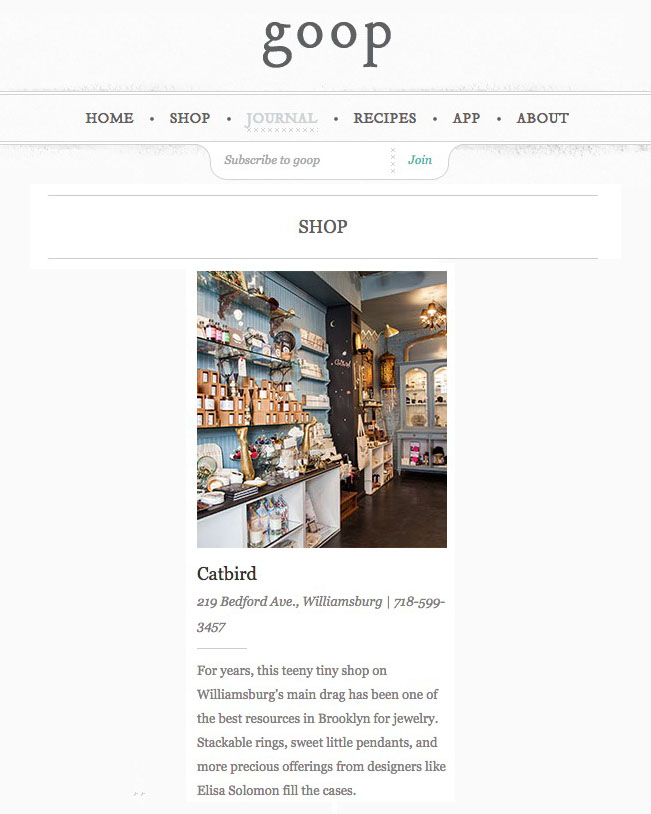
Task: Select the JOURNAL navigation tab
Action: point(281,118)
